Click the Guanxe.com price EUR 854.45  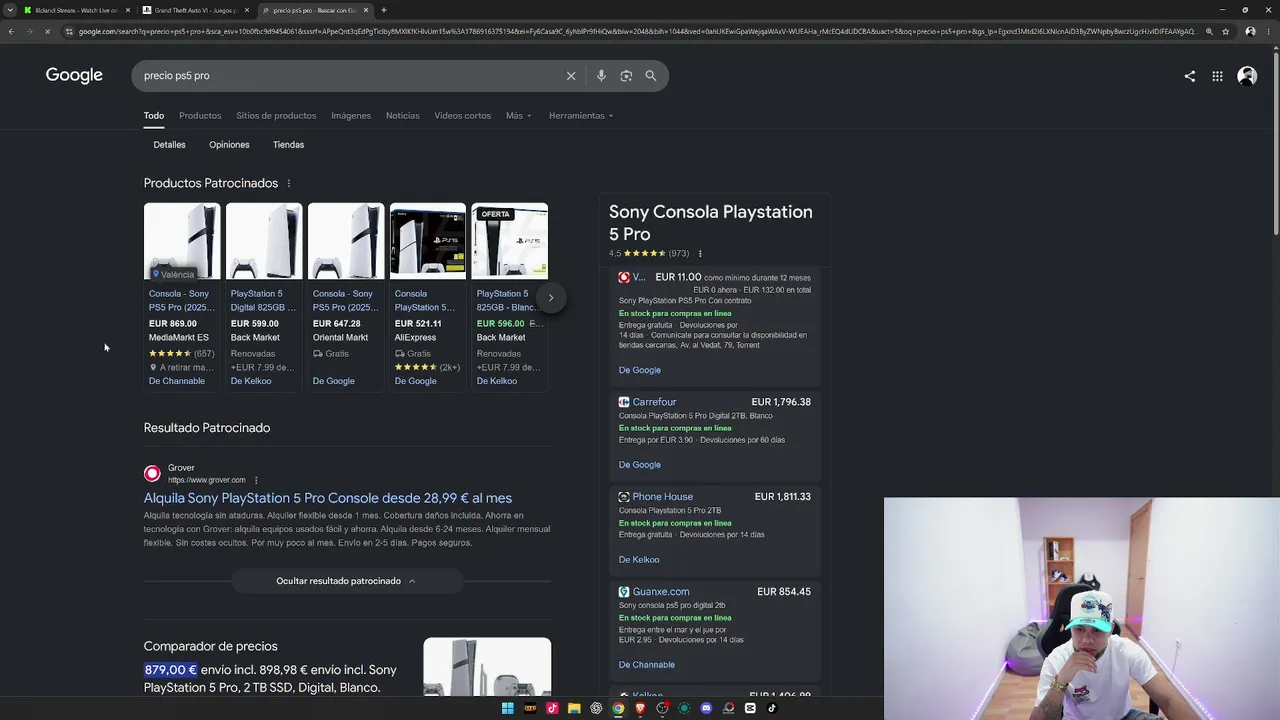[784, 592]
